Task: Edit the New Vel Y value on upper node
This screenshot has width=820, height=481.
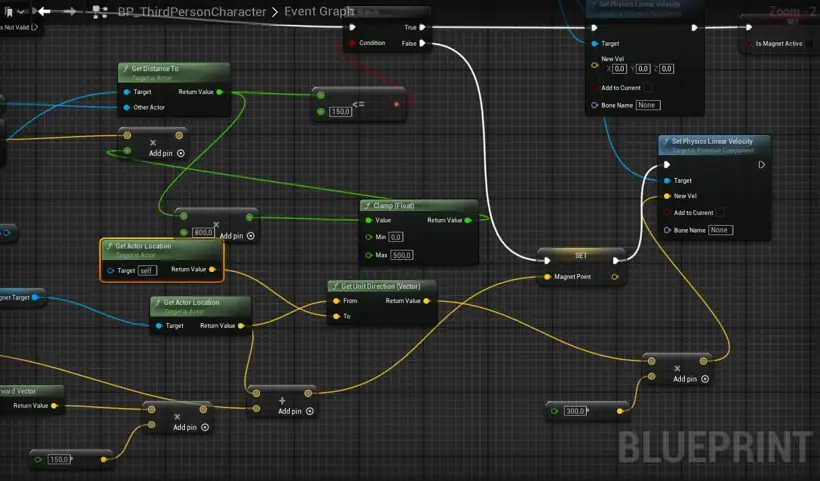Action: click(643, 68)
